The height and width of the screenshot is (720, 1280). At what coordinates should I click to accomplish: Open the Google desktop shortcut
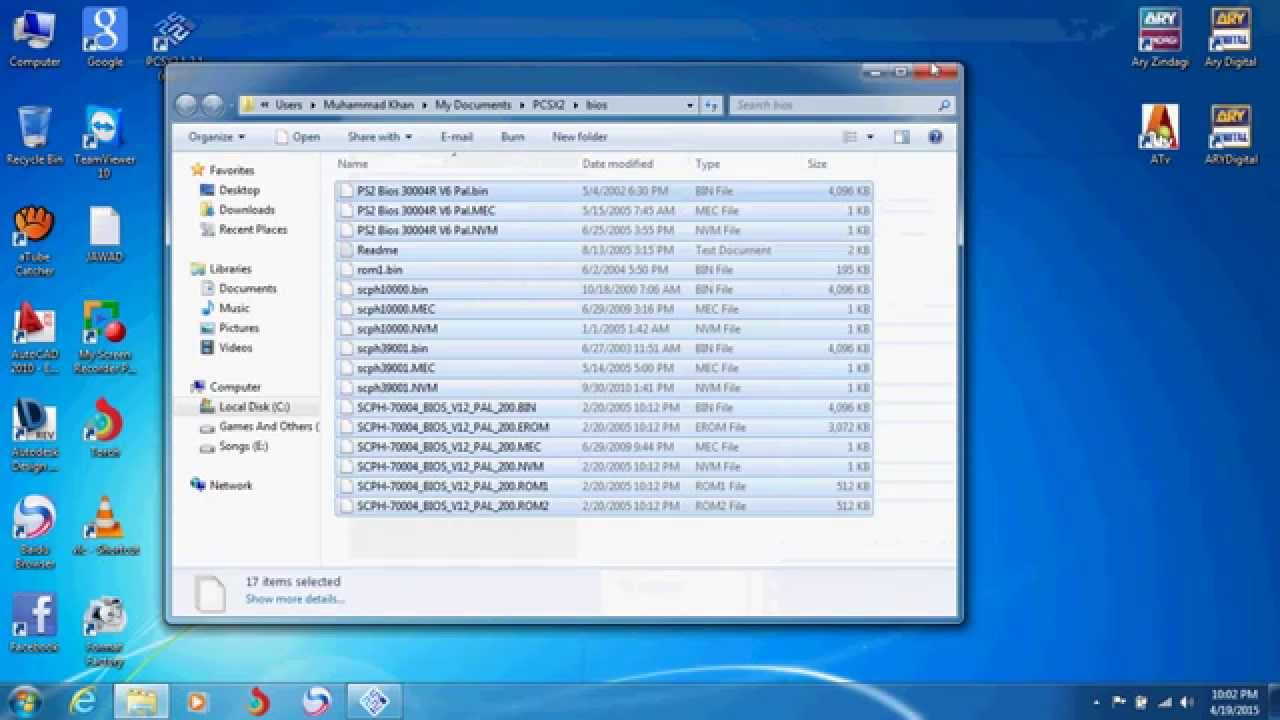pos(104,38)
